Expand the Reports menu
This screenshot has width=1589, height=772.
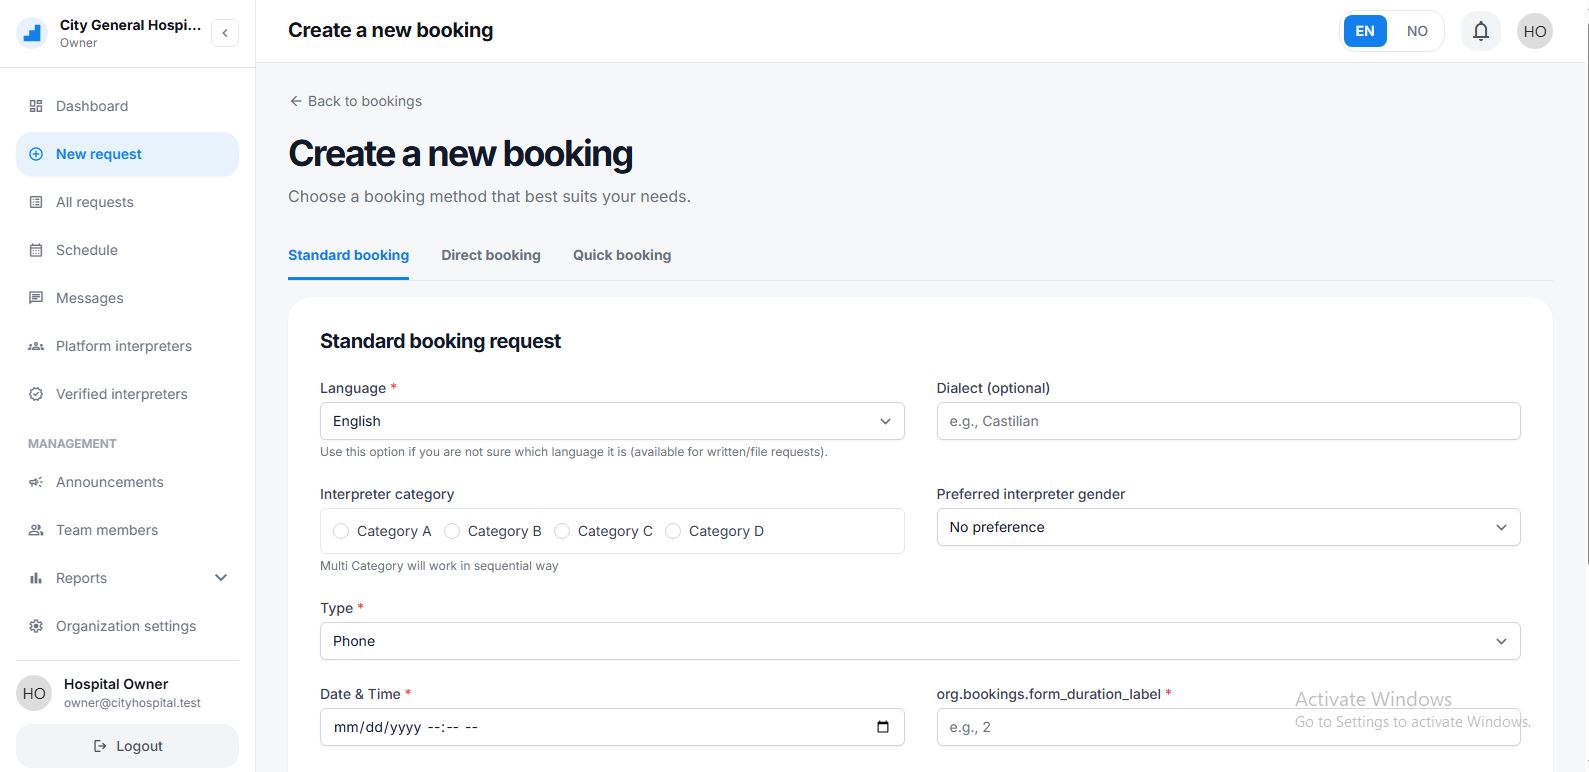(221, 578)
